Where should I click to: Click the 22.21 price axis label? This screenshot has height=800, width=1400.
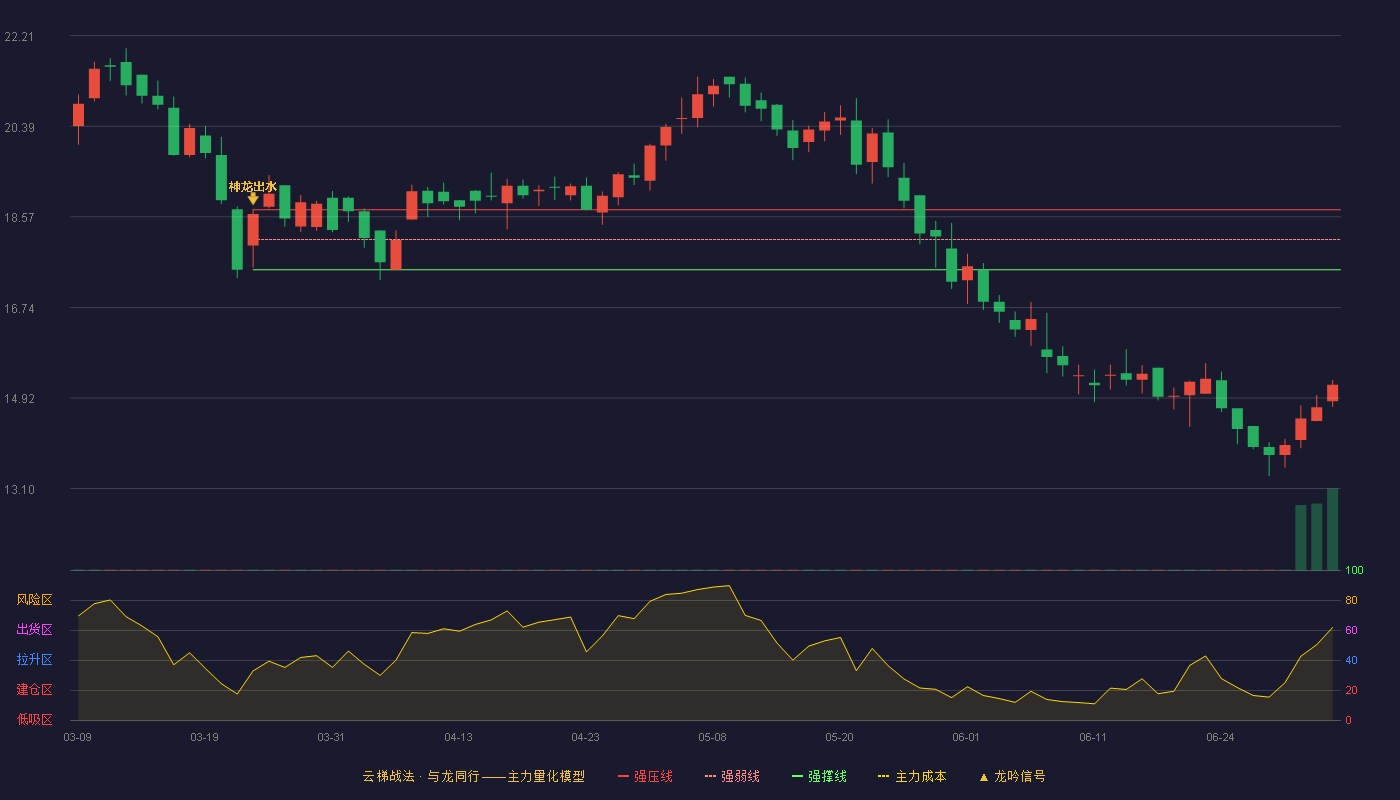19,37
